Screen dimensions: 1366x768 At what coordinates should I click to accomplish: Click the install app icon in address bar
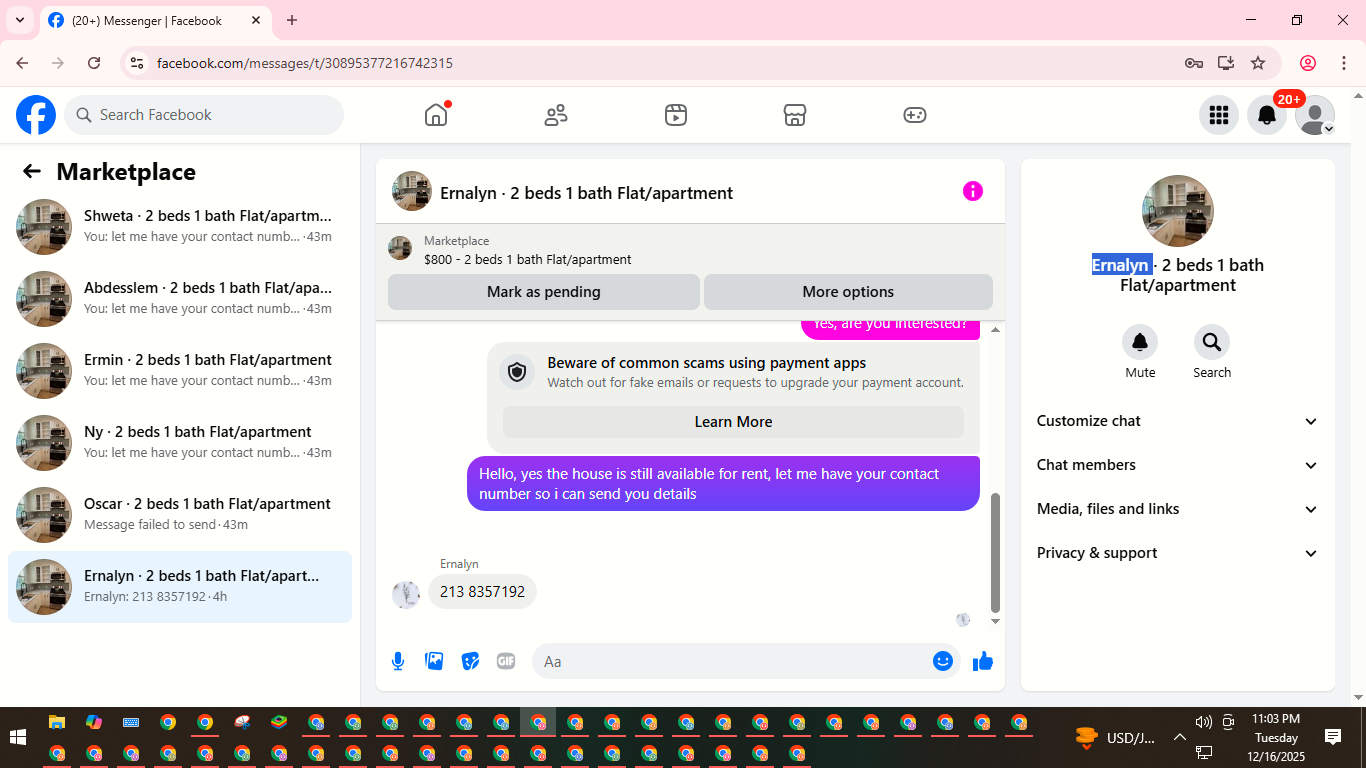point(1226,63)
